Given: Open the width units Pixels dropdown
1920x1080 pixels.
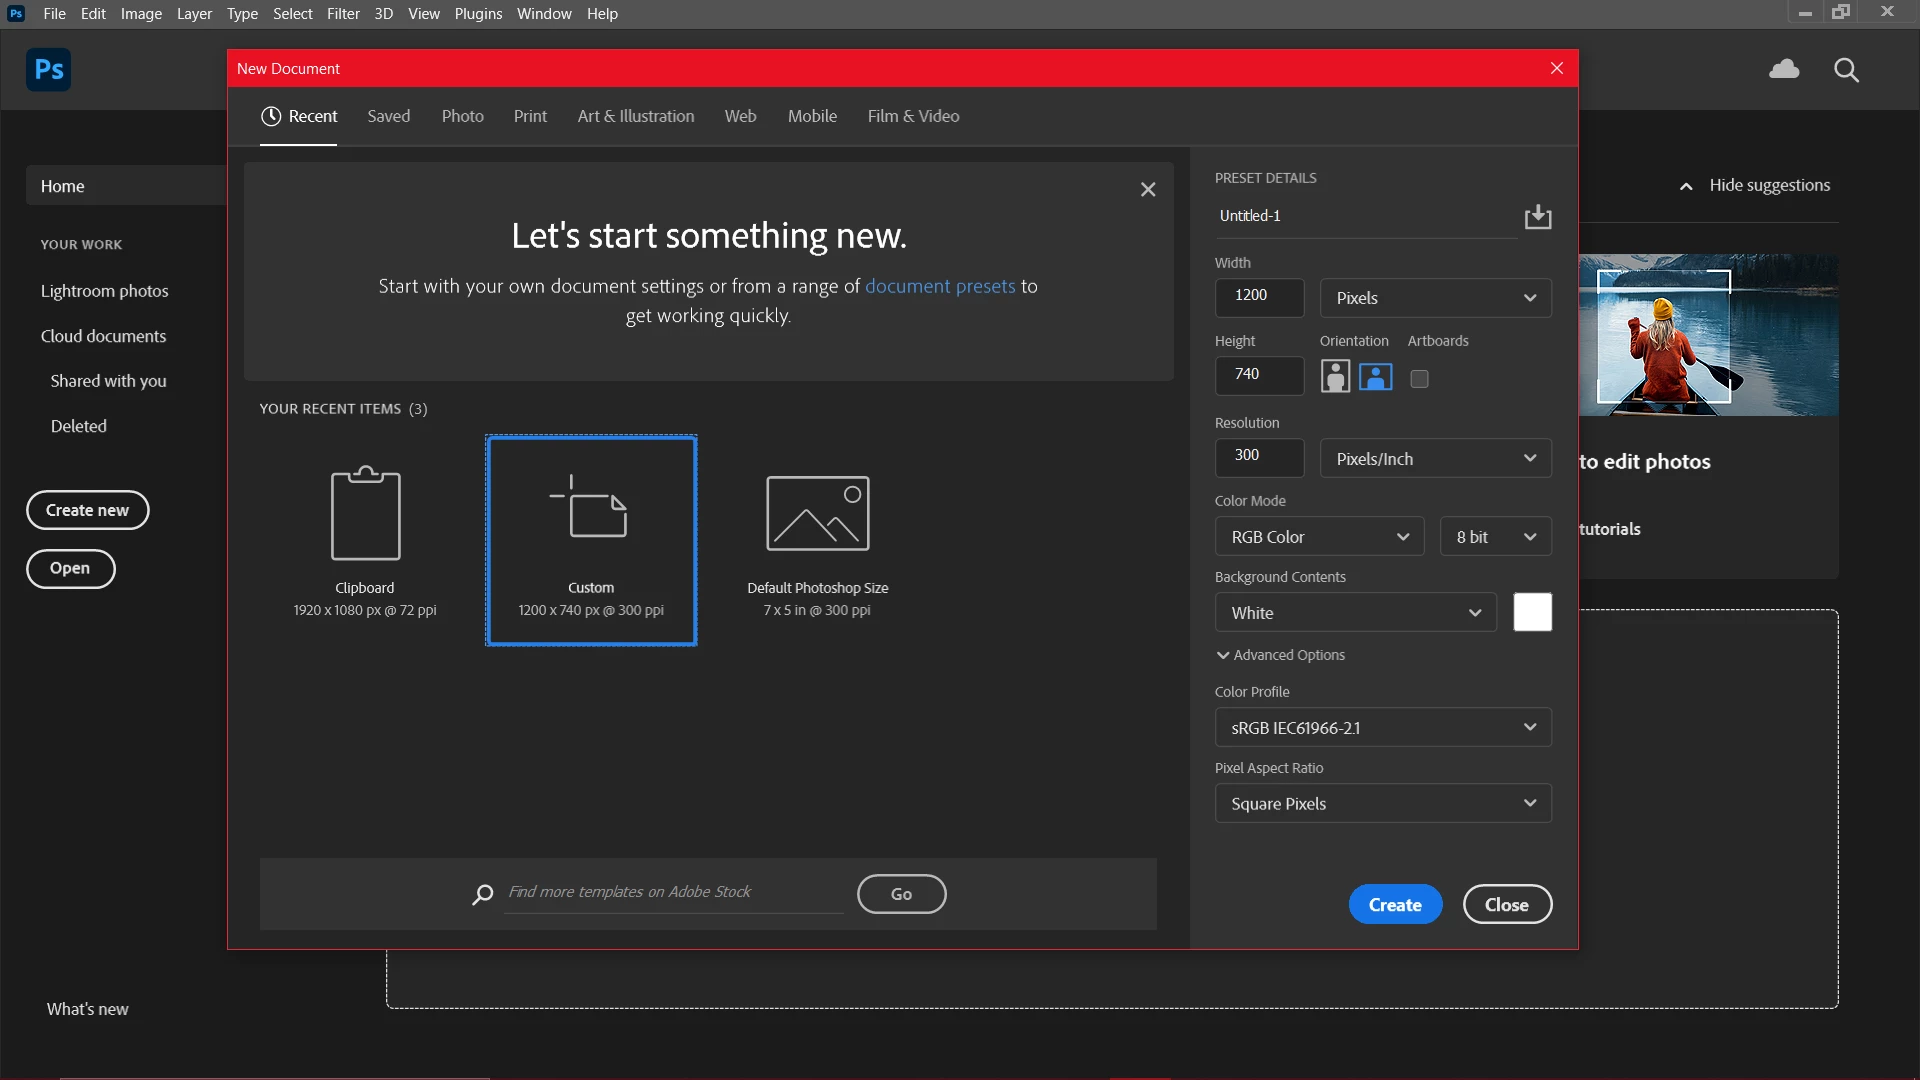Looking at the screenshot, I should [1435, 298].
